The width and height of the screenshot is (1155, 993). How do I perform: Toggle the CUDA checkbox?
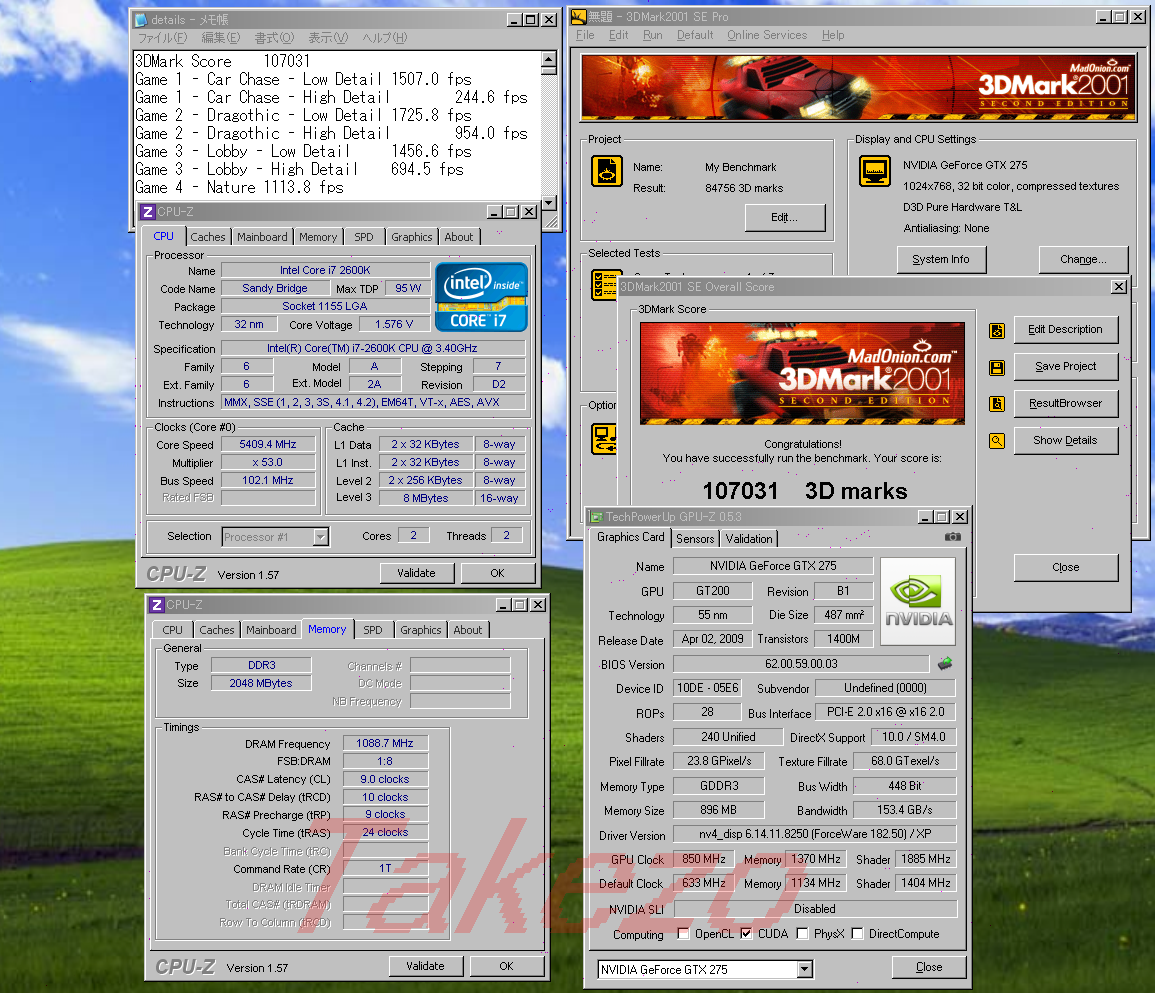746,933
